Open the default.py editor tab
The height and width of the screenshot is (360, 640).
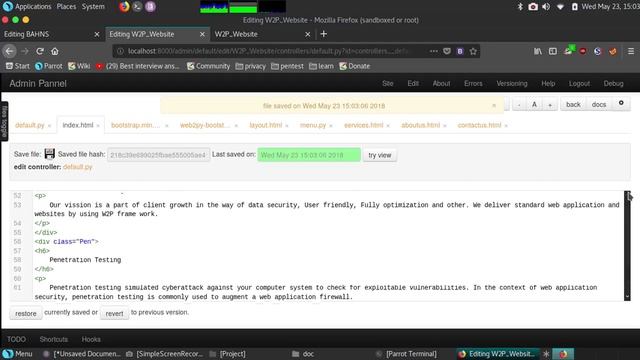pyautogui.click(x=29, y=125)
